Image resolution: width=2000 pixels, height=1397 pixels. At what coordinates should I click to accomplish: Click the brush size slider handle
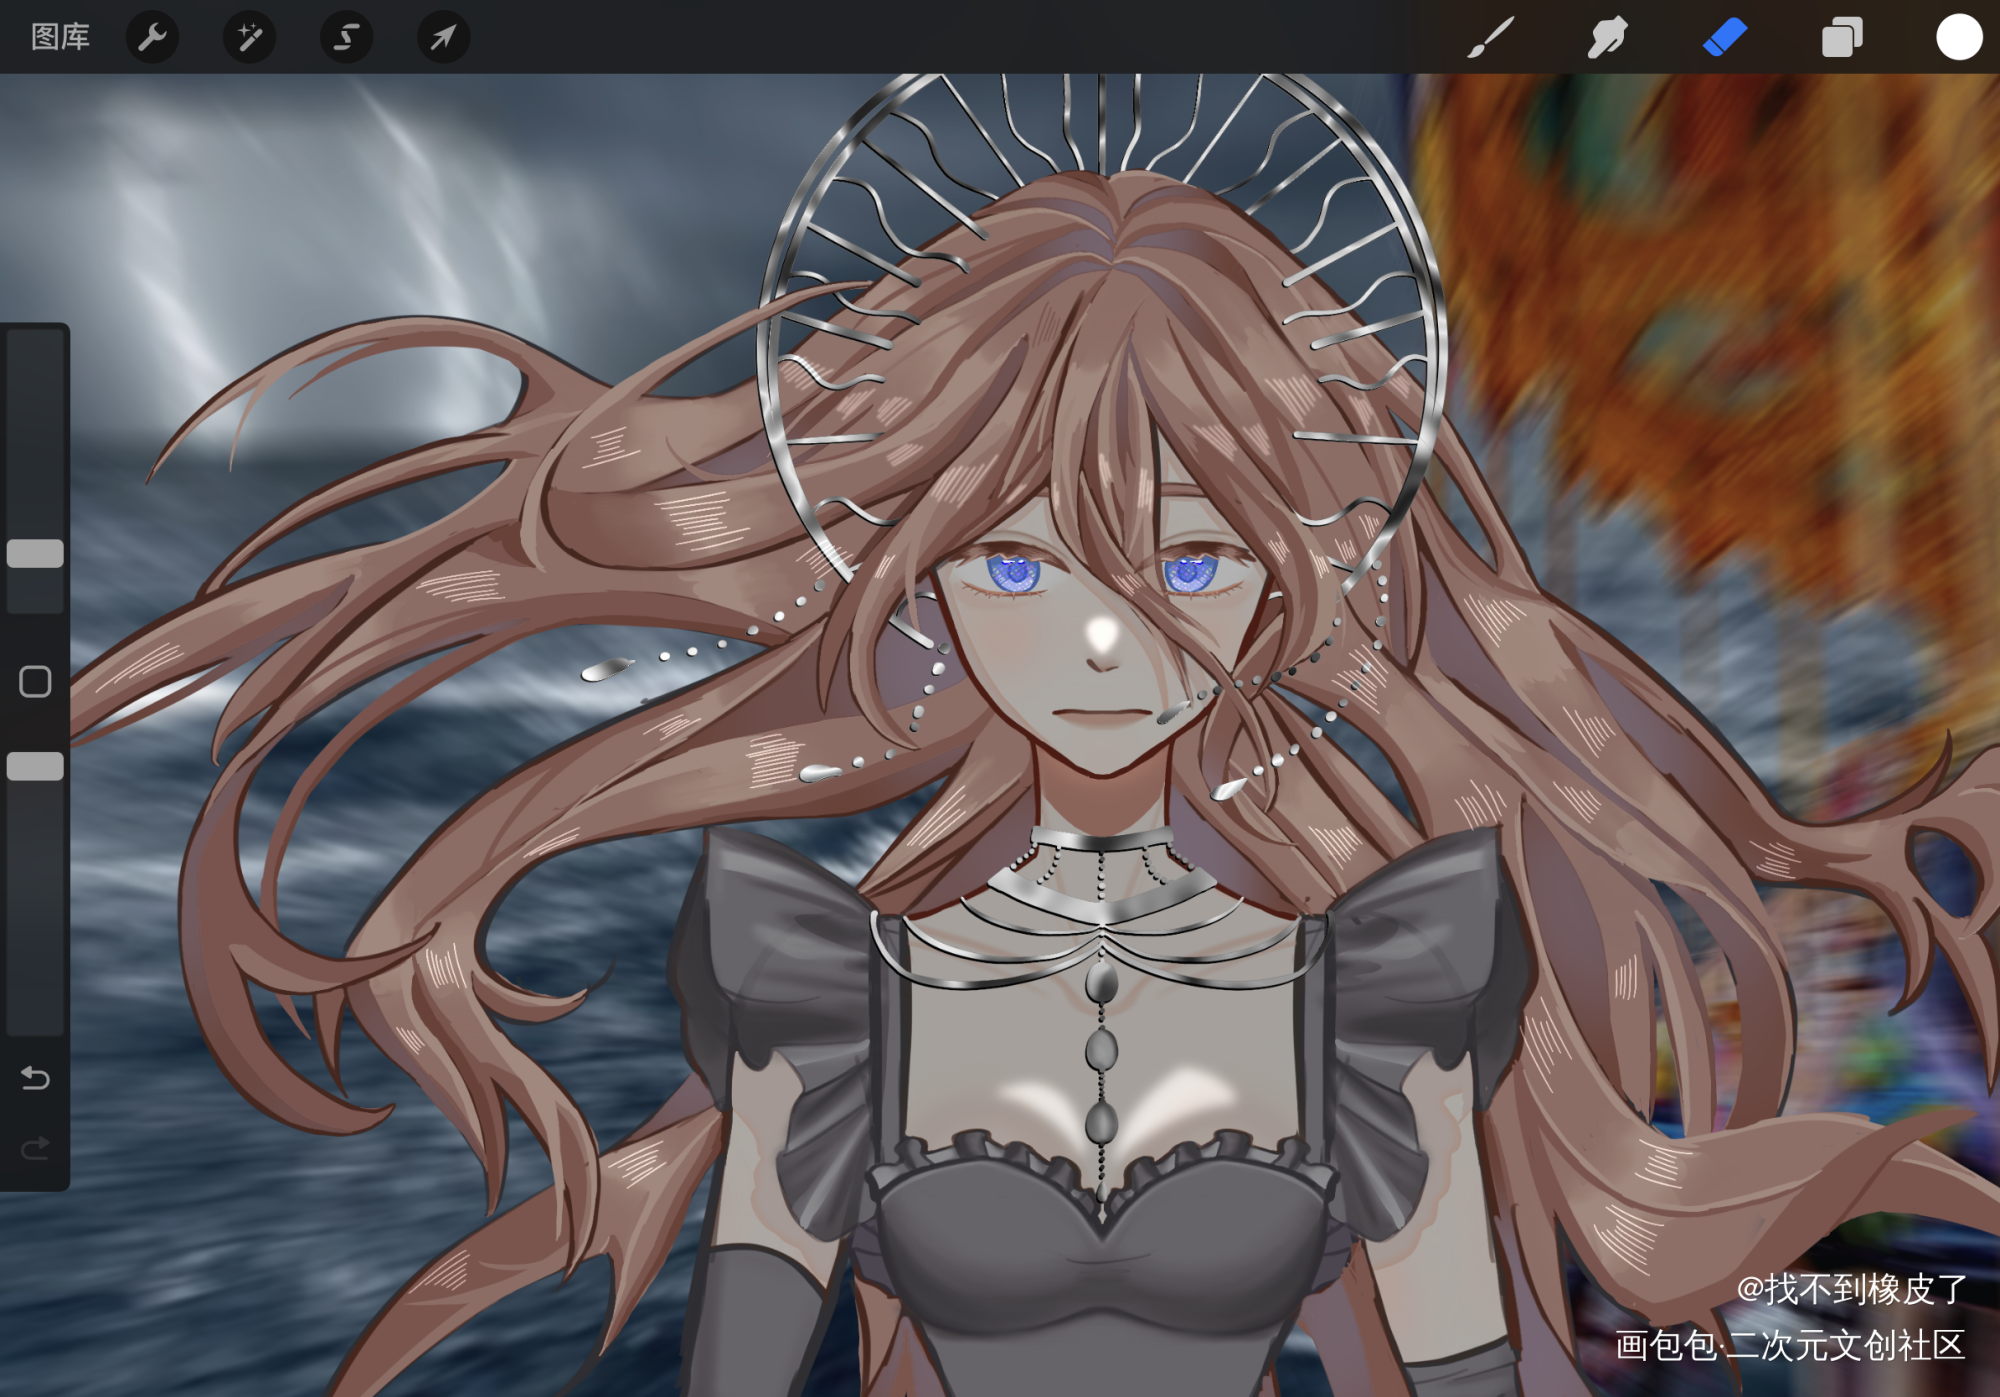35,553
